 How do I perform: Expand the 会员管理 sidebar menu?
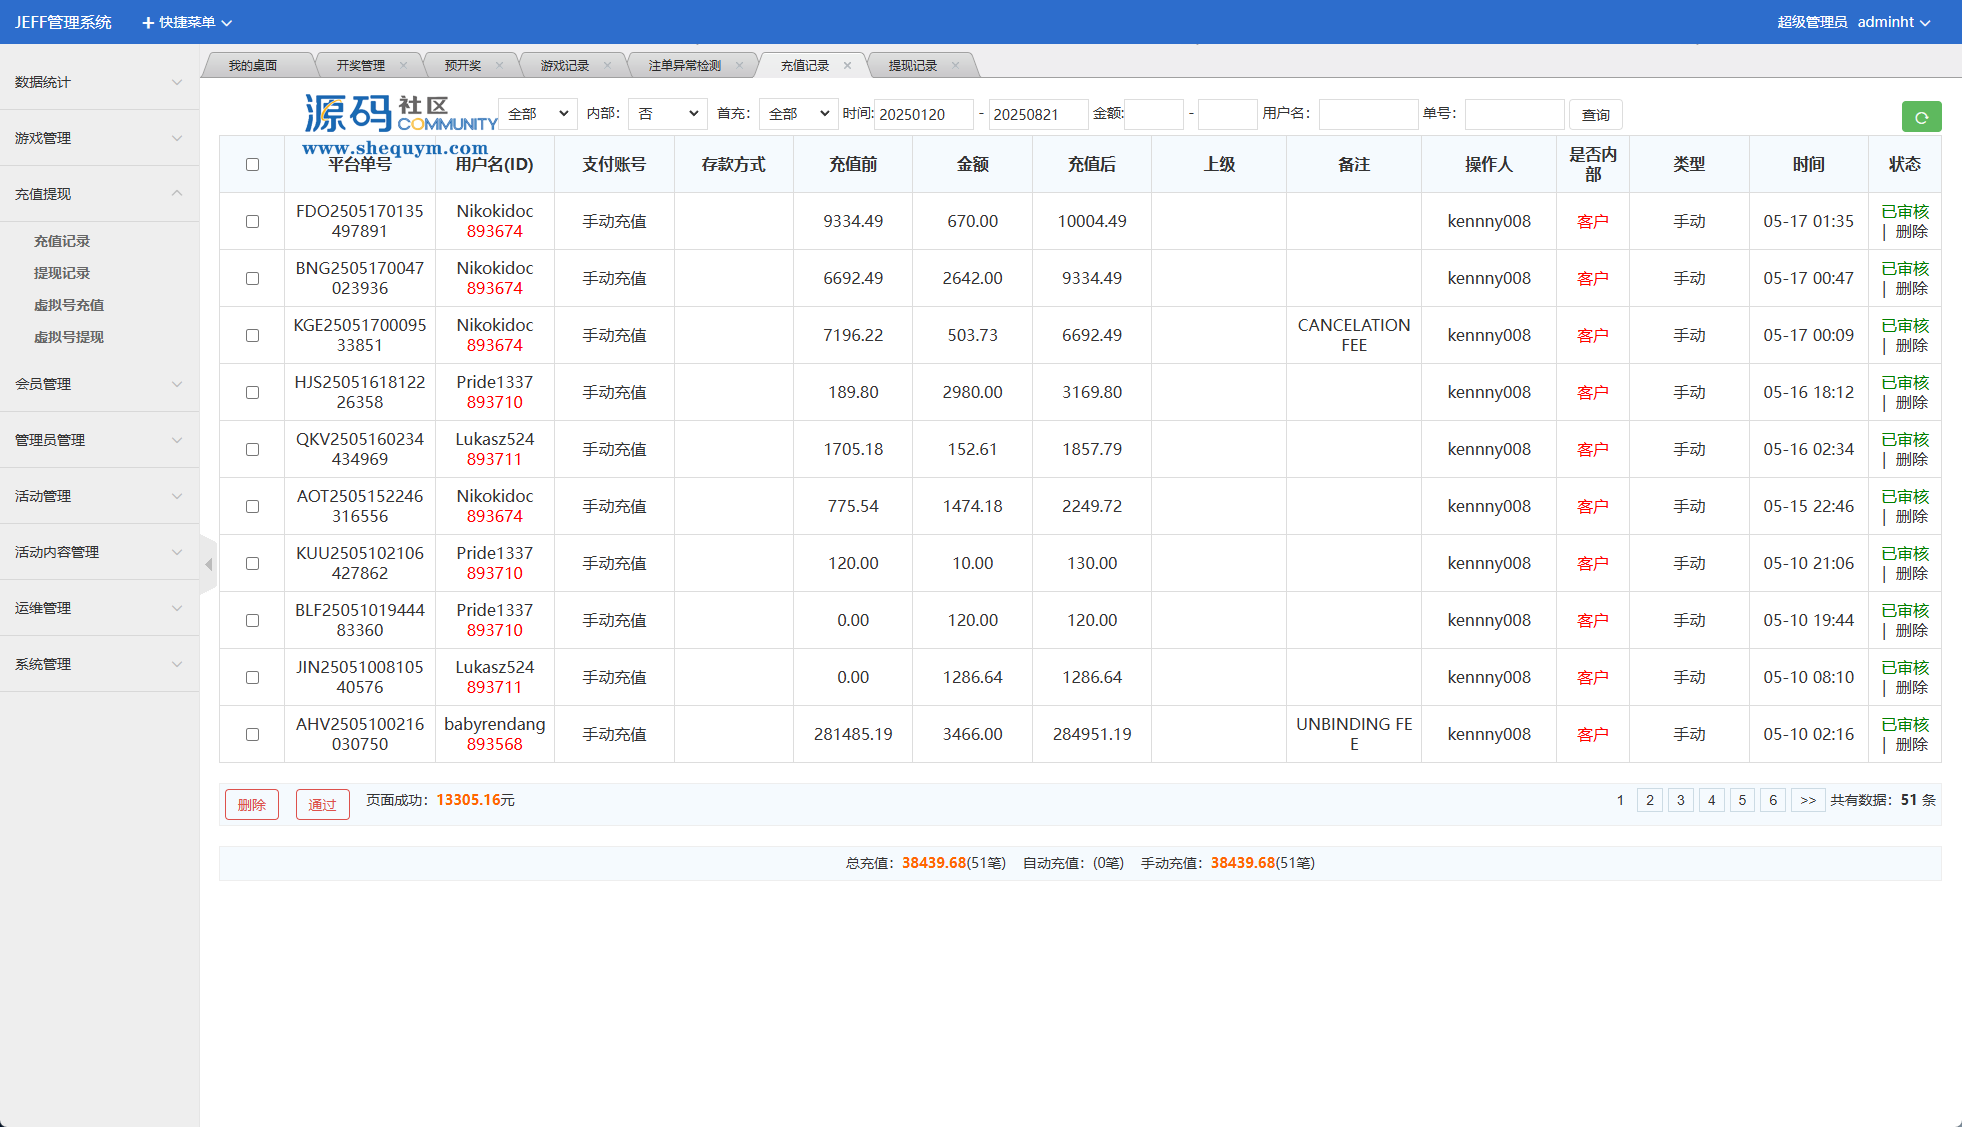coord(98,384)
